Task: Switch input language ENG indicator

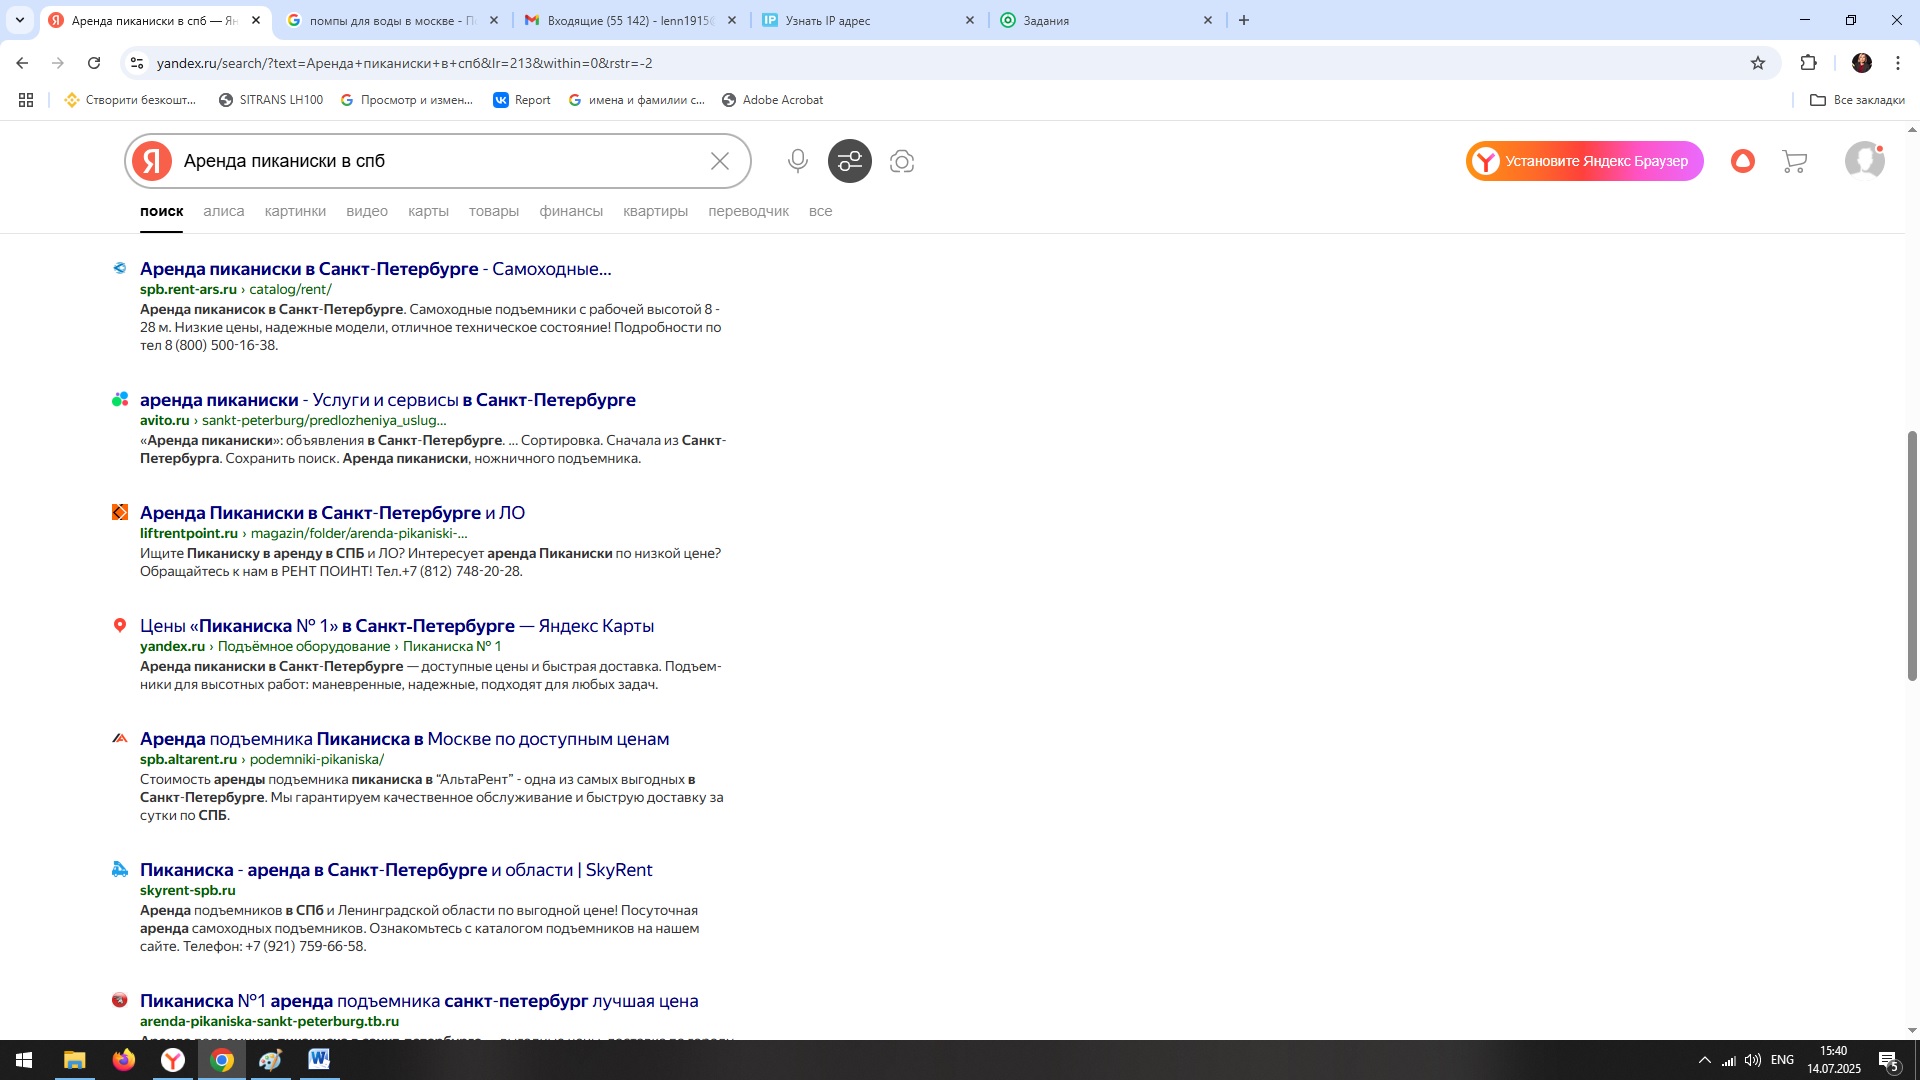Action: point(1782,1060)
